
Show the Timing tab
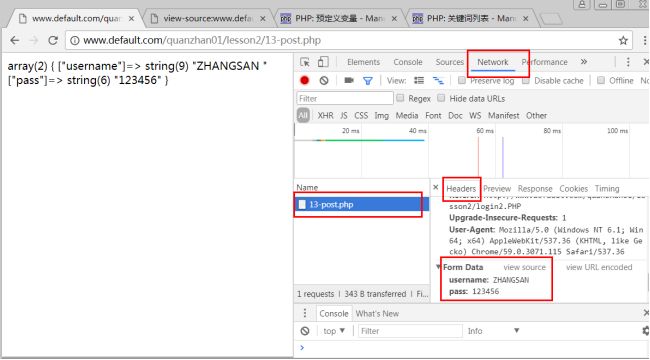point(607,189)
